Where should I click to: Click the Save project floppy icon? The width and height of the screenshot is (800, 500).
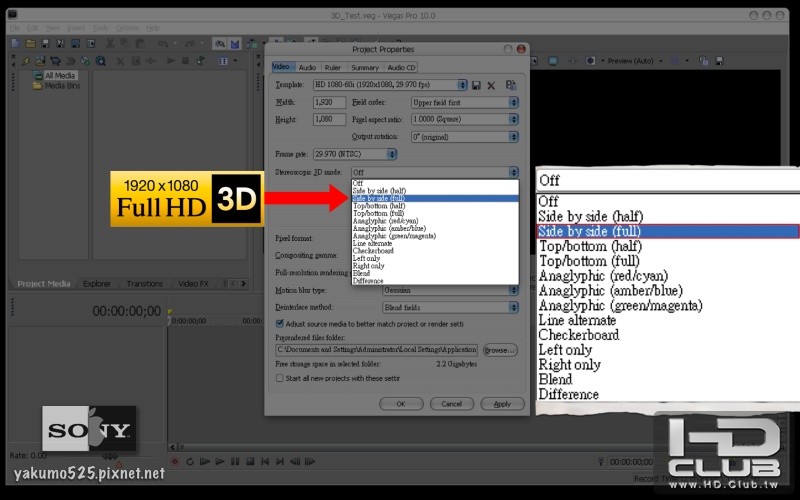45,44
